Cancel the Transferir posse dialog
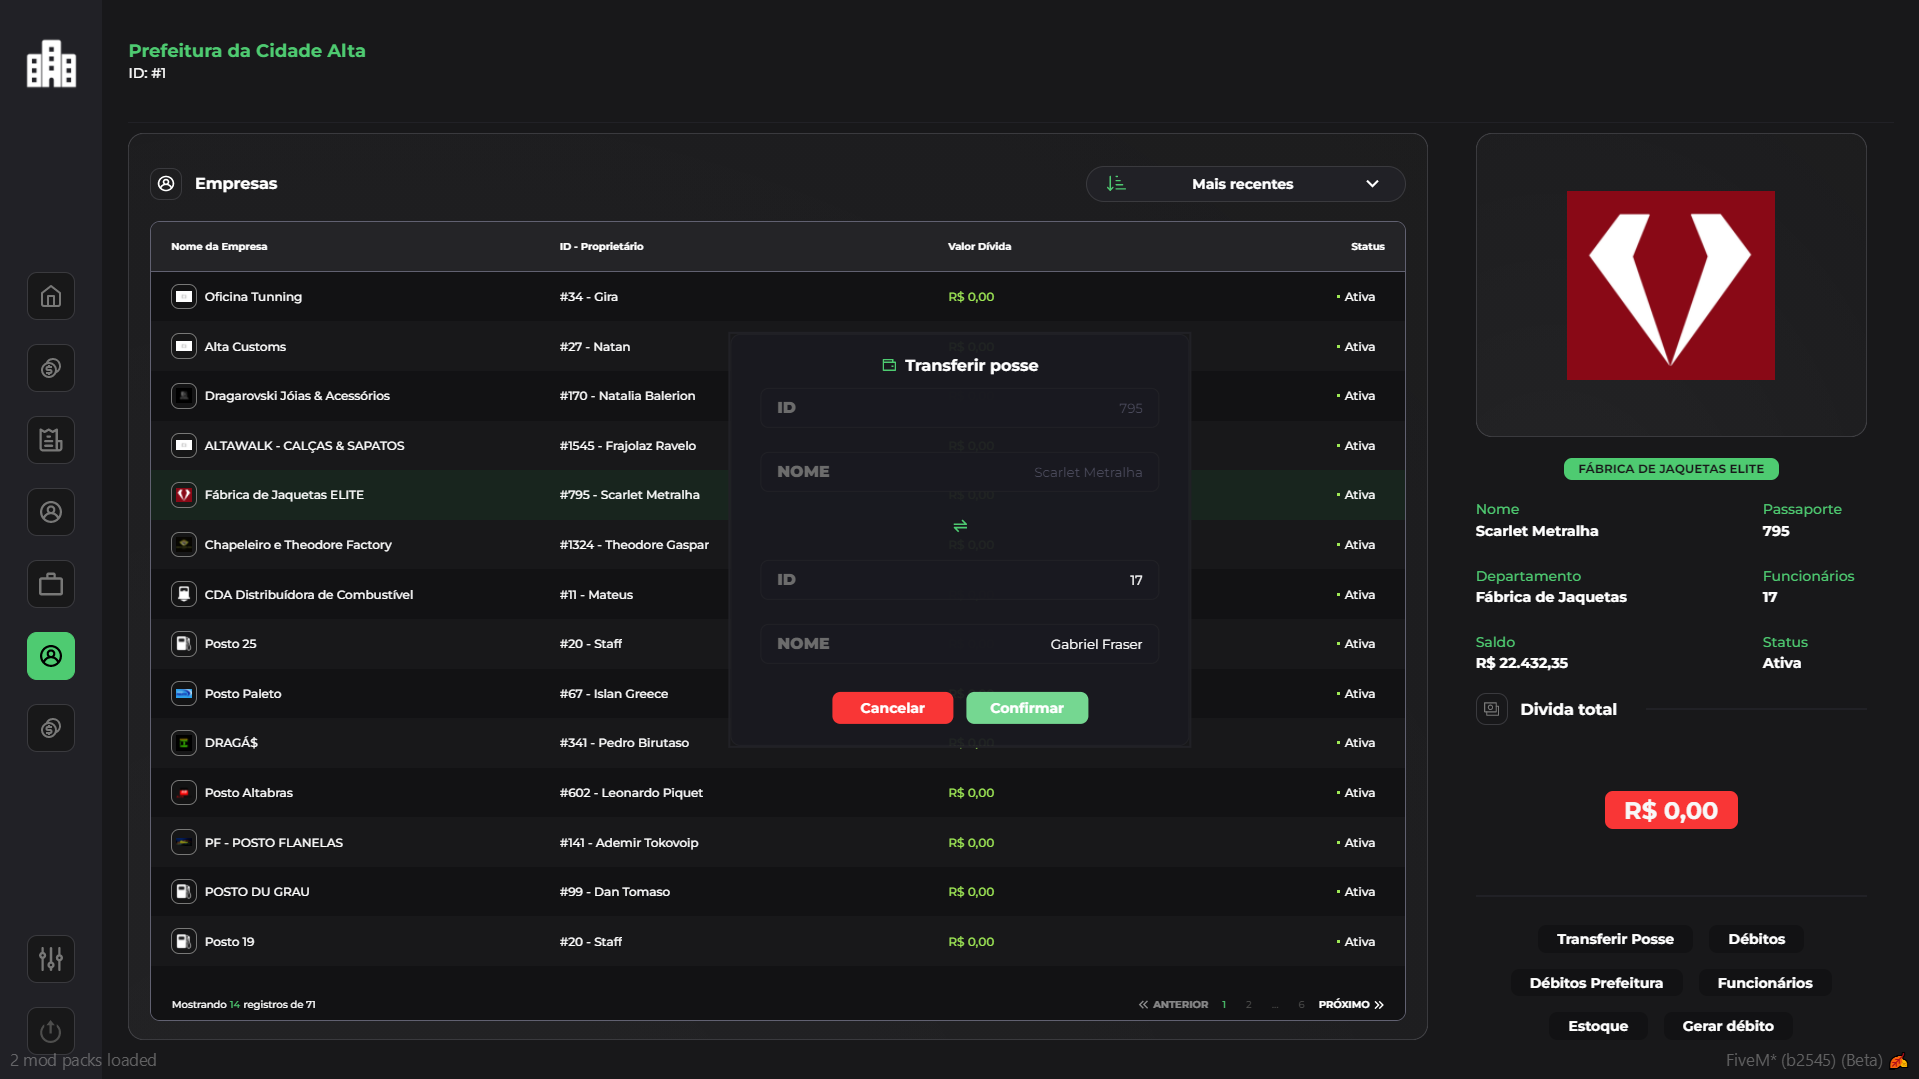The height and width of the screenshot is (1079, 1919). [x=892, y=708]
